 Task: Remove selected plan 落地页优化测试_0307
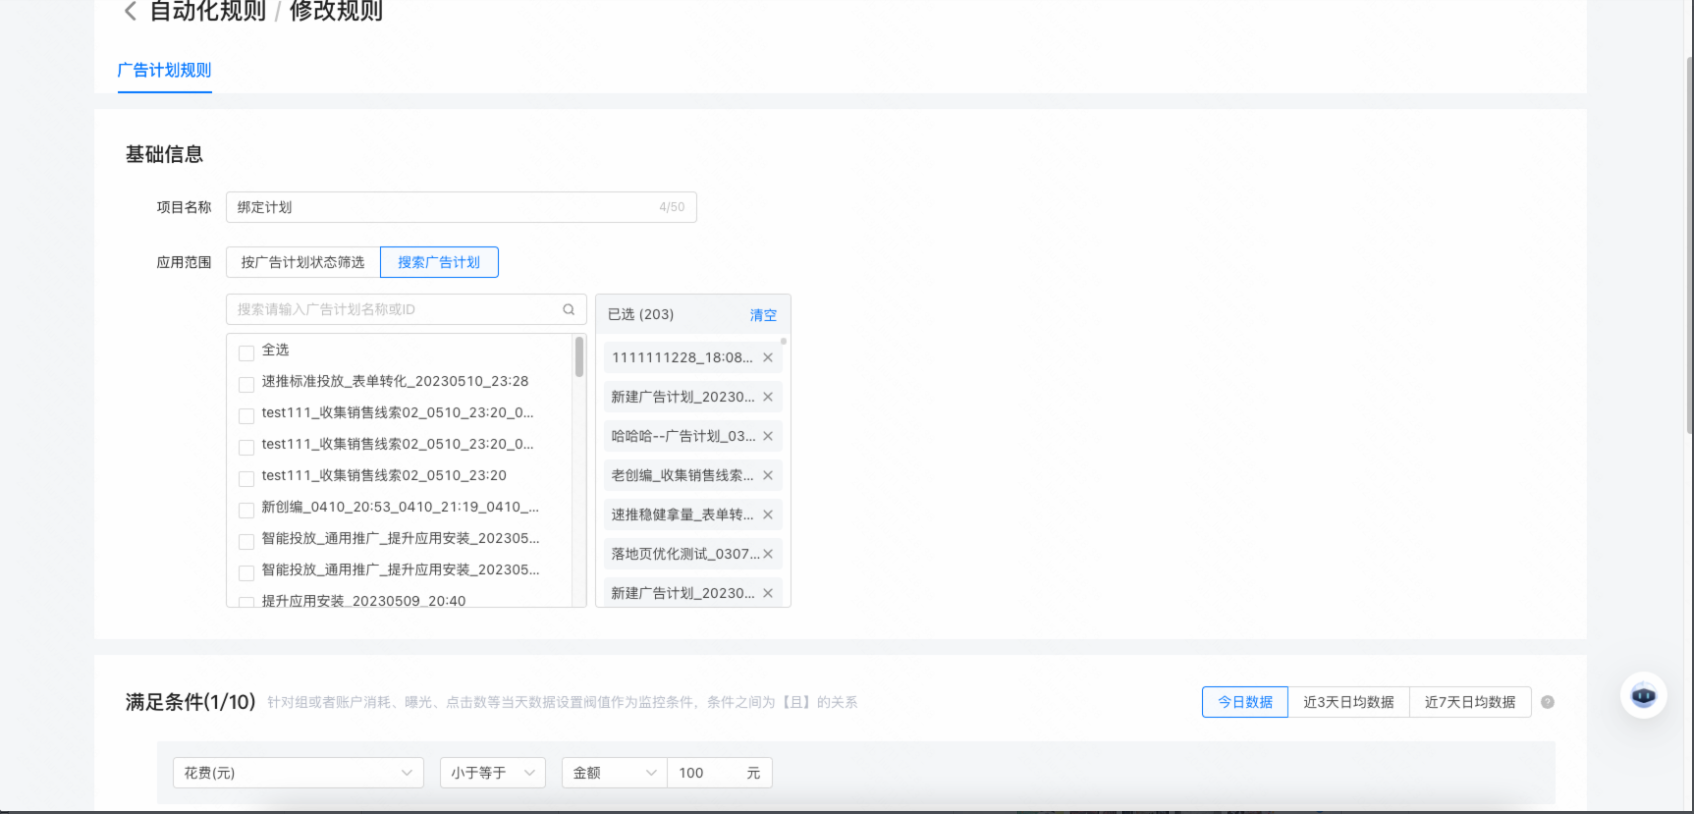click(x=768, y=553)
